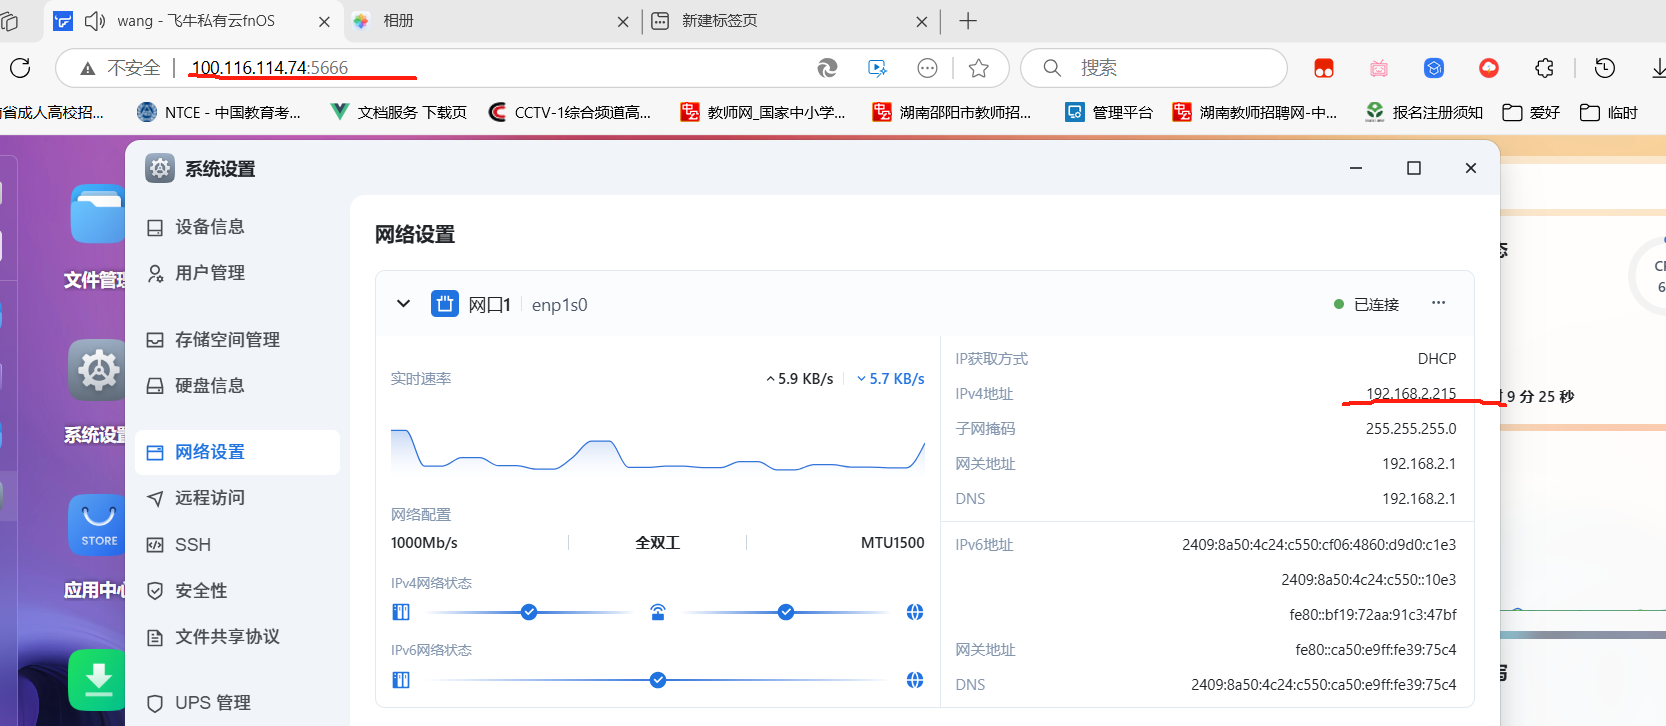Screen dimensions: 1666x726
Task: Click the star icon to bookmark the page
Action: [979, 68]
